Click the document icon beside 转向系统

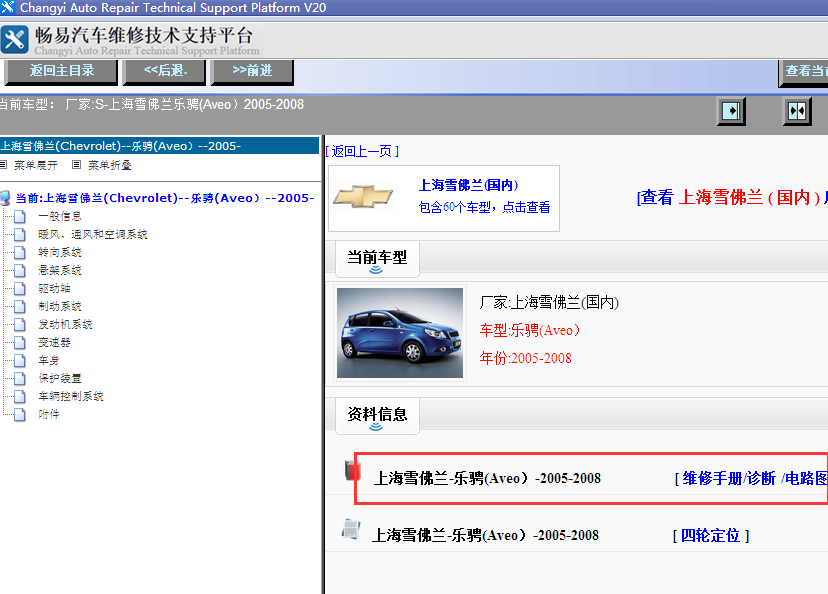tap(20, 252)
